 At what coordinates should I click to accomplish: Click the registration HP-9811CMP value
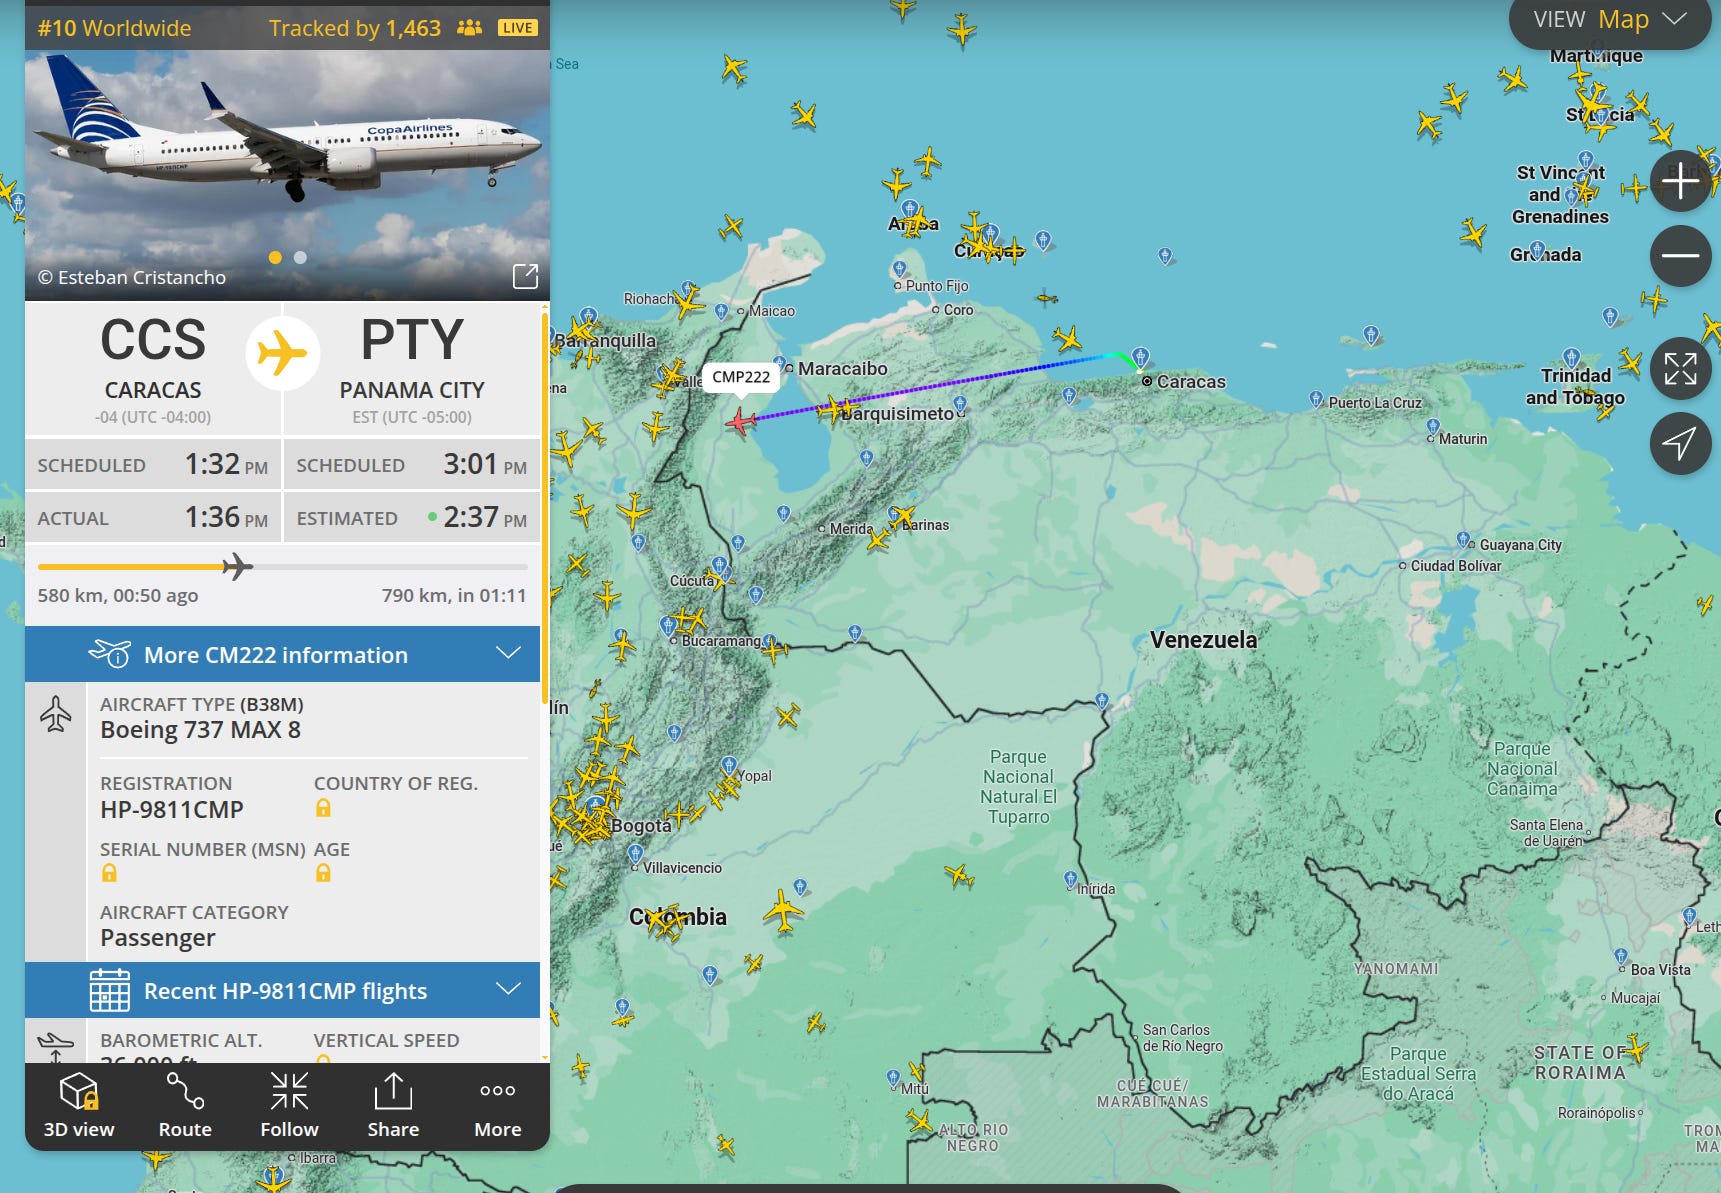(x=172, y=809)
